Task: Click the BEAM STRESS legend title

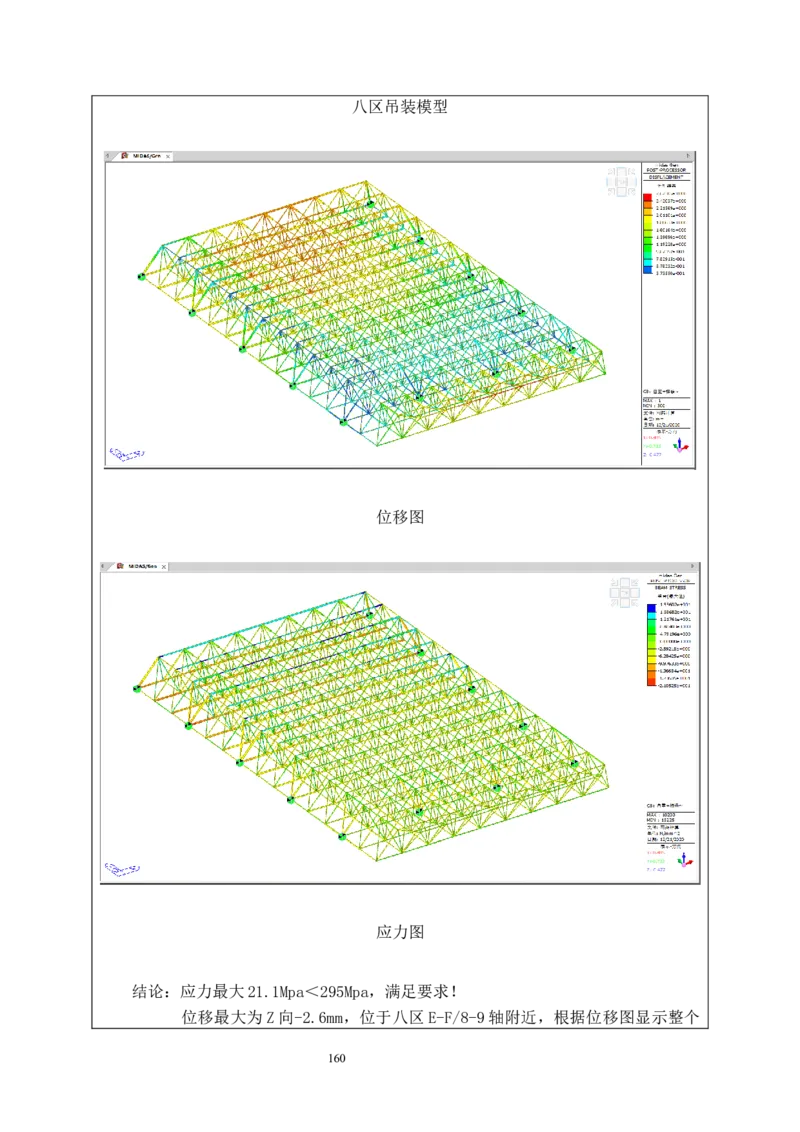Action: (x=667, y=589)
